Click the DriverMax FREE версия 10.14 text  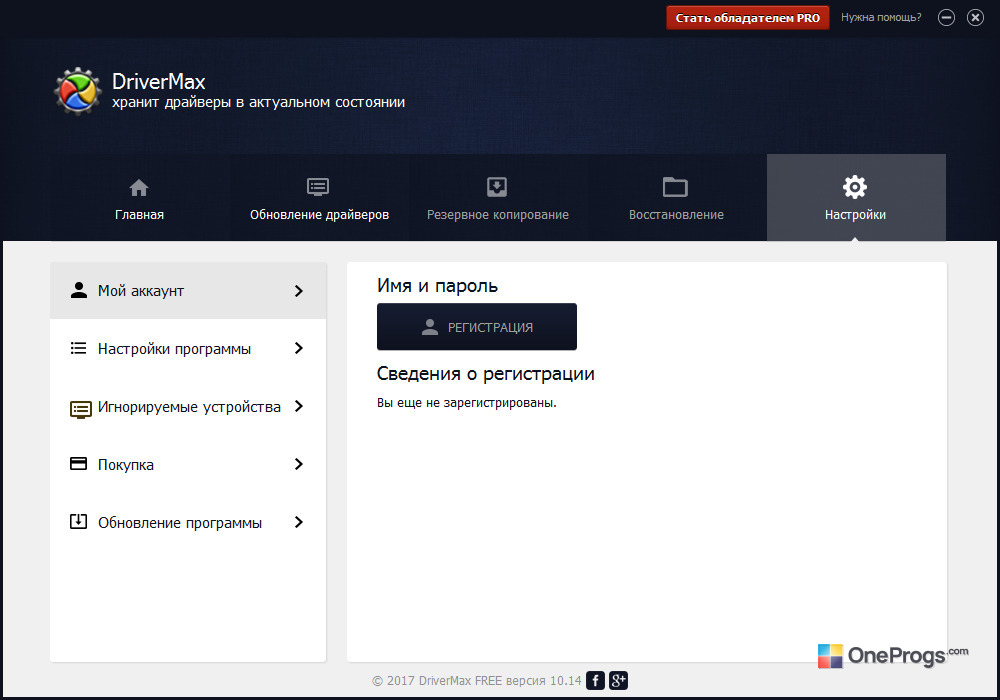point(500,680)
